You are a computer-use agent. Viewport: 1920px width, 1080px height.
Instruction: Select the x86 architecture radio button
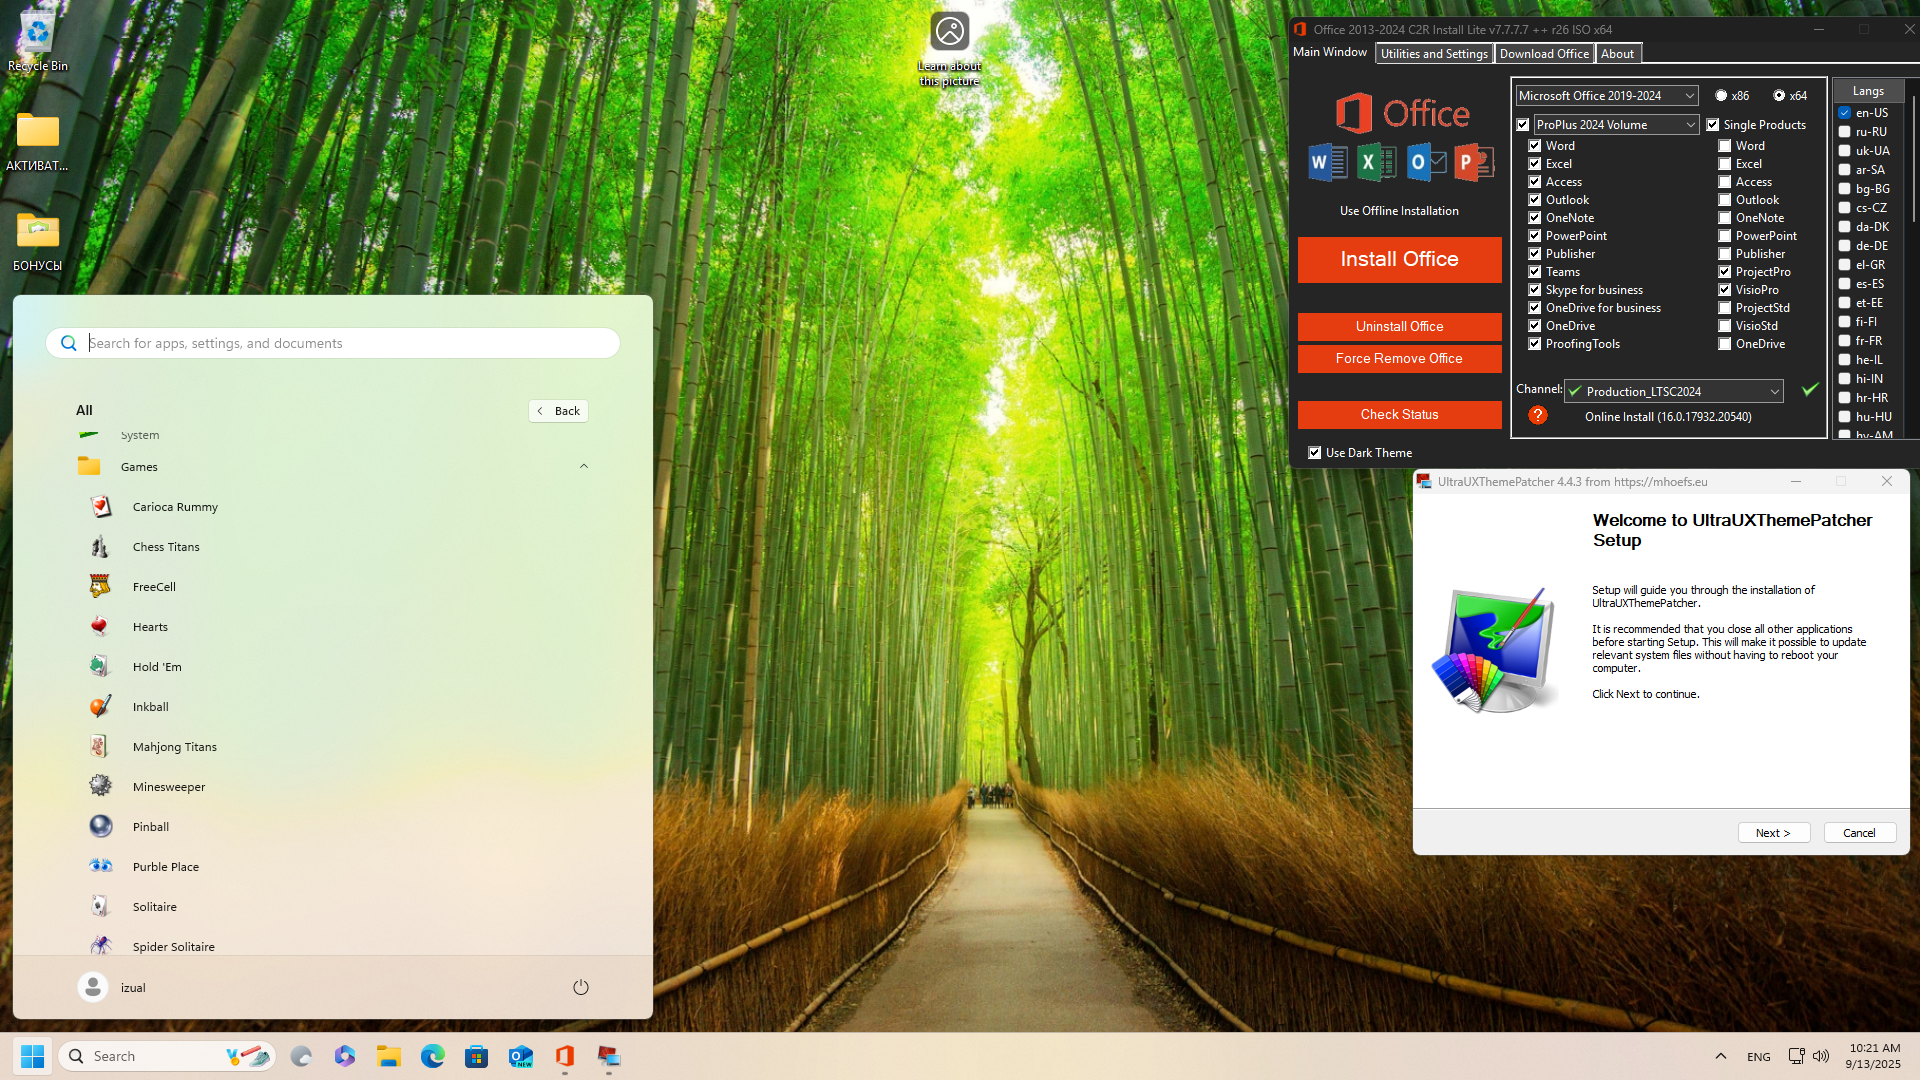pos(1721,96)
